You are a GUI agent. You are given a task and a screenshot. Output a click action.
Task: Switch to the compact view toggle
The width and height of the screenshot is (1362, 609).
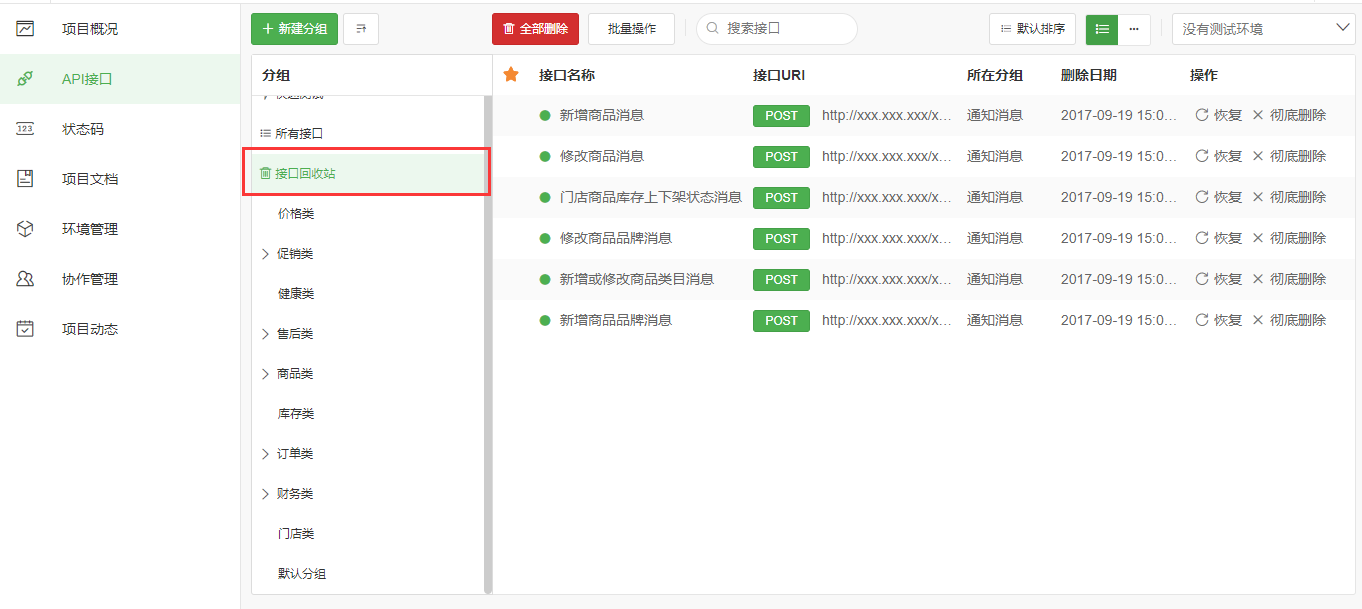click(x=1134, y=29)
